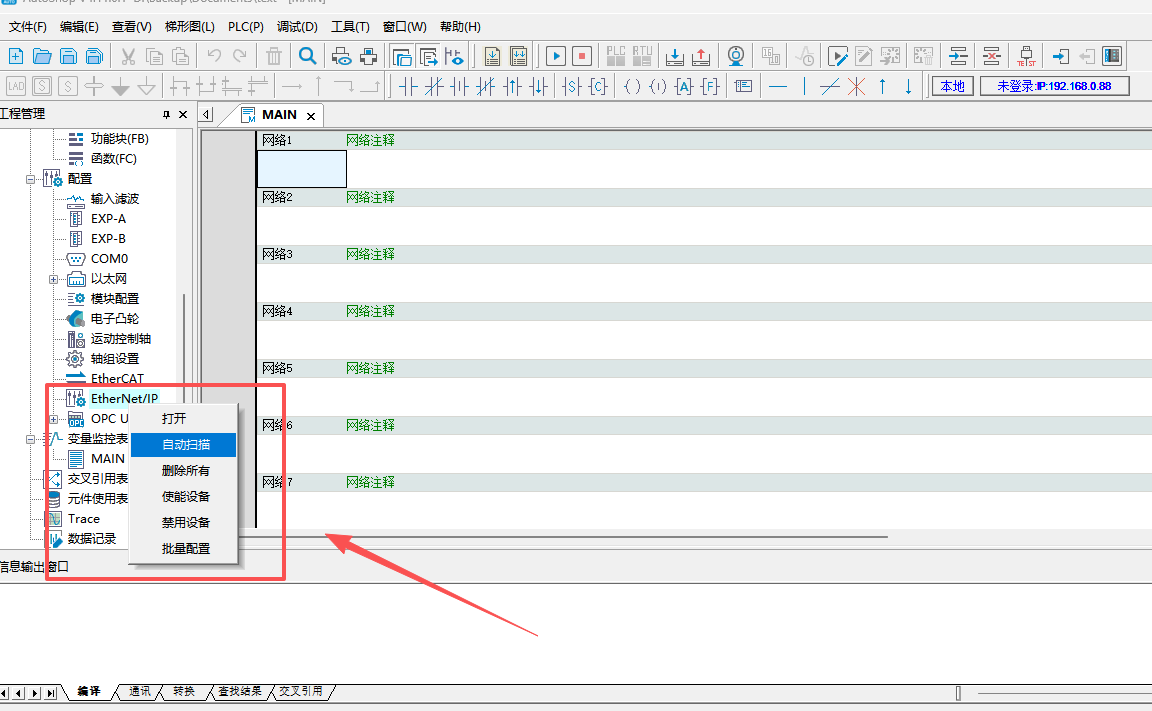Insert a normally closed contact

click(x=434, y=87)
